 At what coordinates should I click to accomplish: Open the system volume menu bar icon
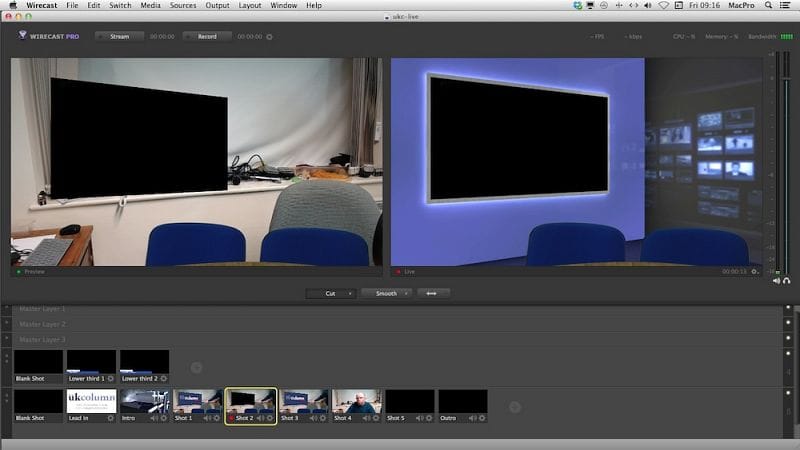[648, 5]
